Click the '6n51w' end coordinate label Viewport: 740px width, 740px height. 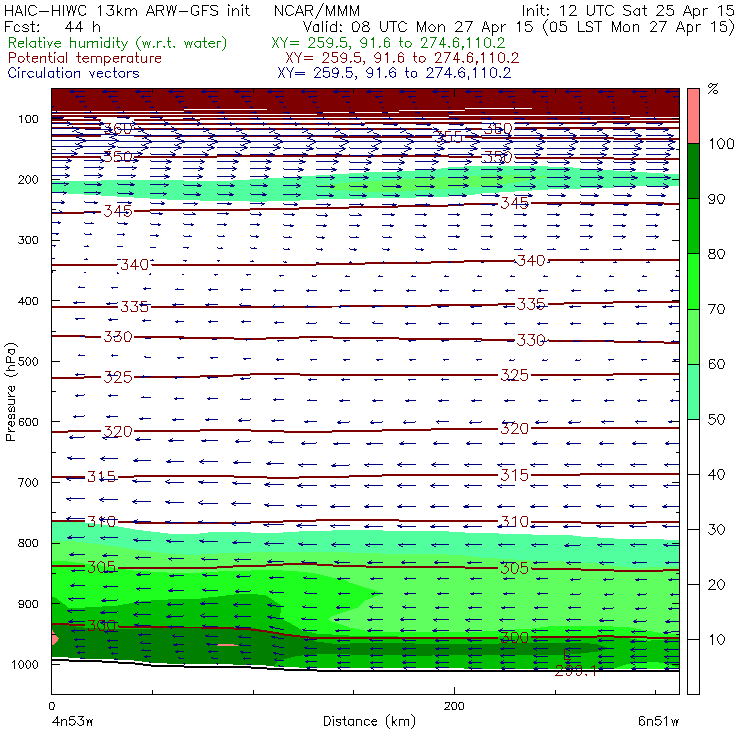[658, 722]
